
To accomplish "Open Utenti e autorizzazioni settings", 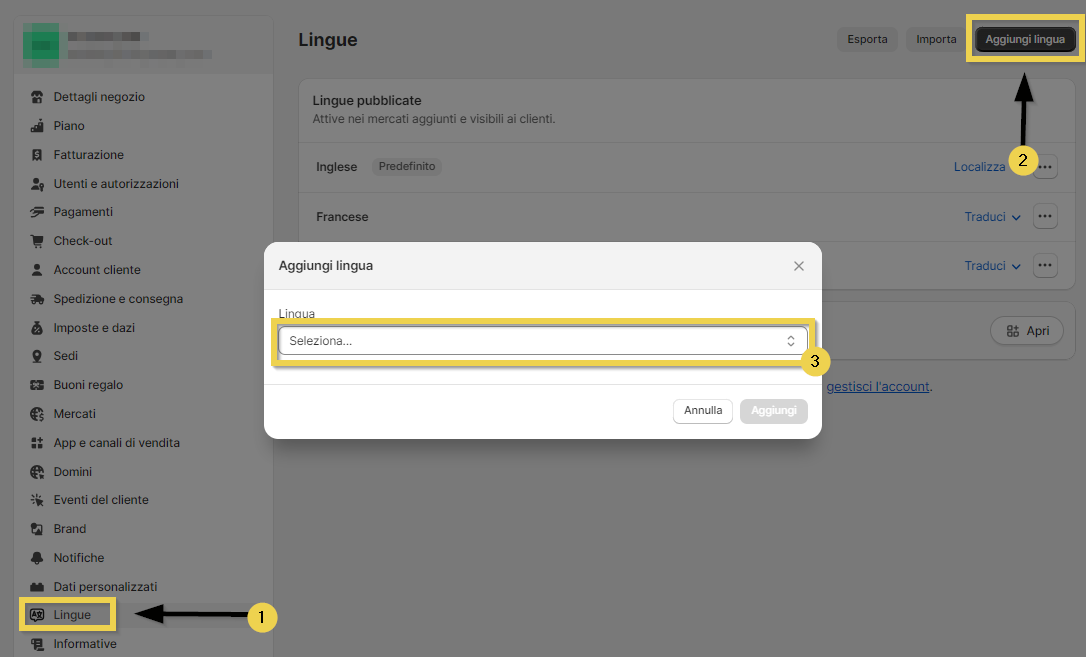I will tap(116, 184).
